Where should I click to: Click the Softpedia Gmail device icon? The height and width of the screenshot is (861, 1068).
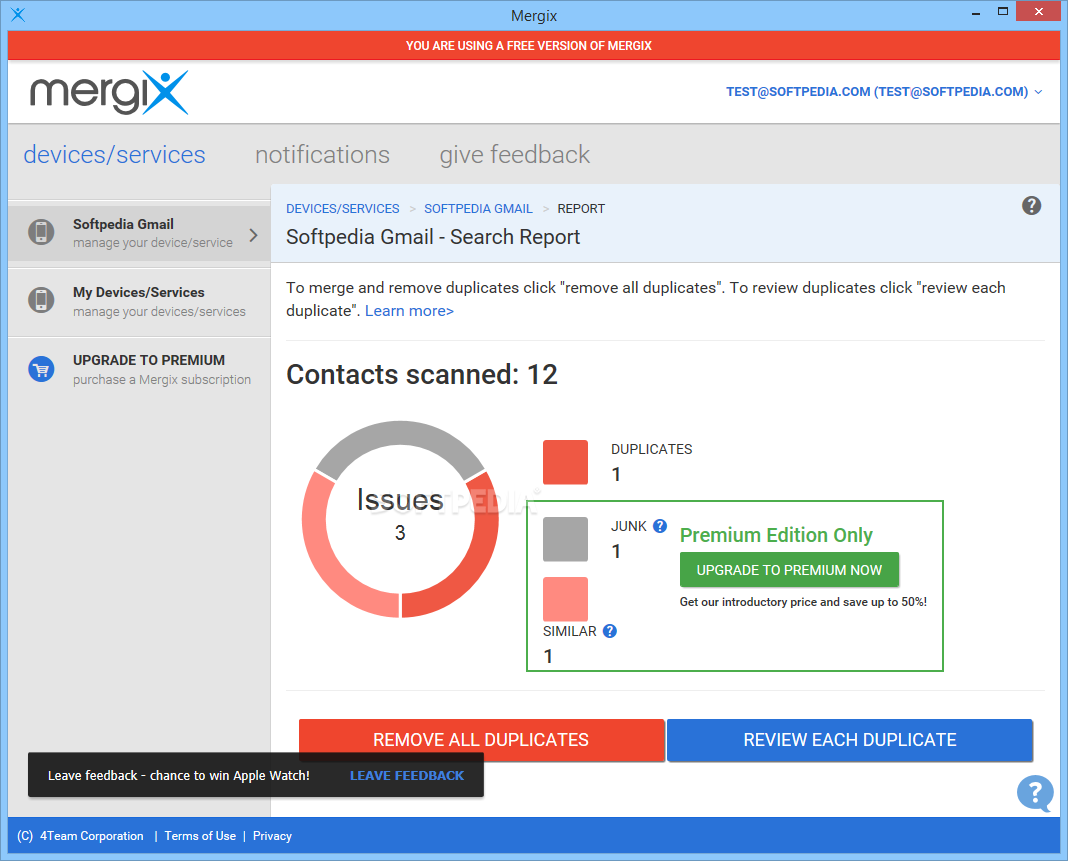click(x=41, y=232)
